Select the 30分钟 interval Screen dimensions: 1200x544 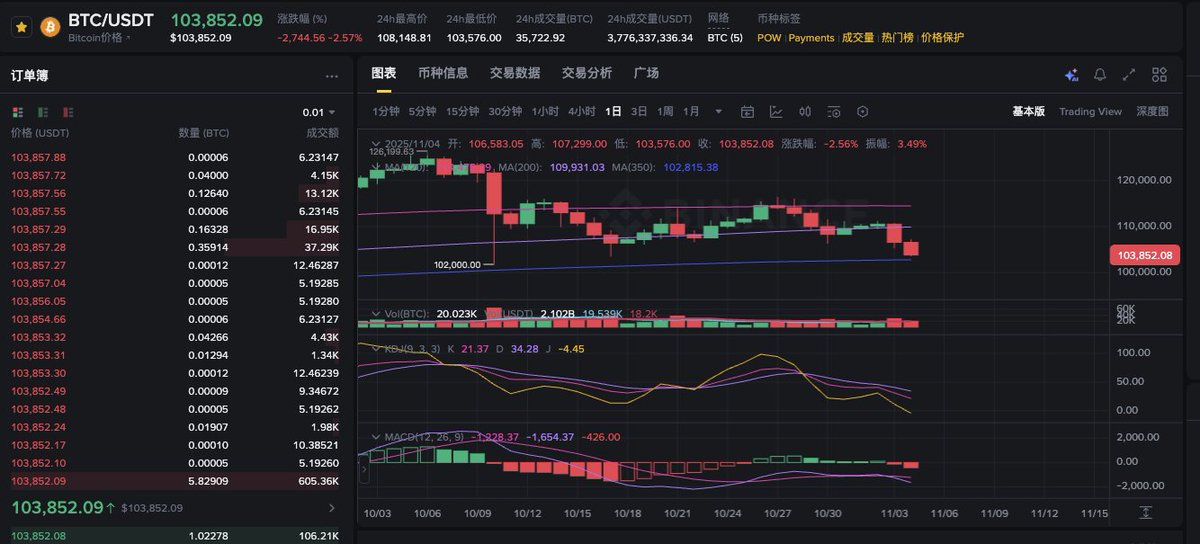click(x=505, y=112)
